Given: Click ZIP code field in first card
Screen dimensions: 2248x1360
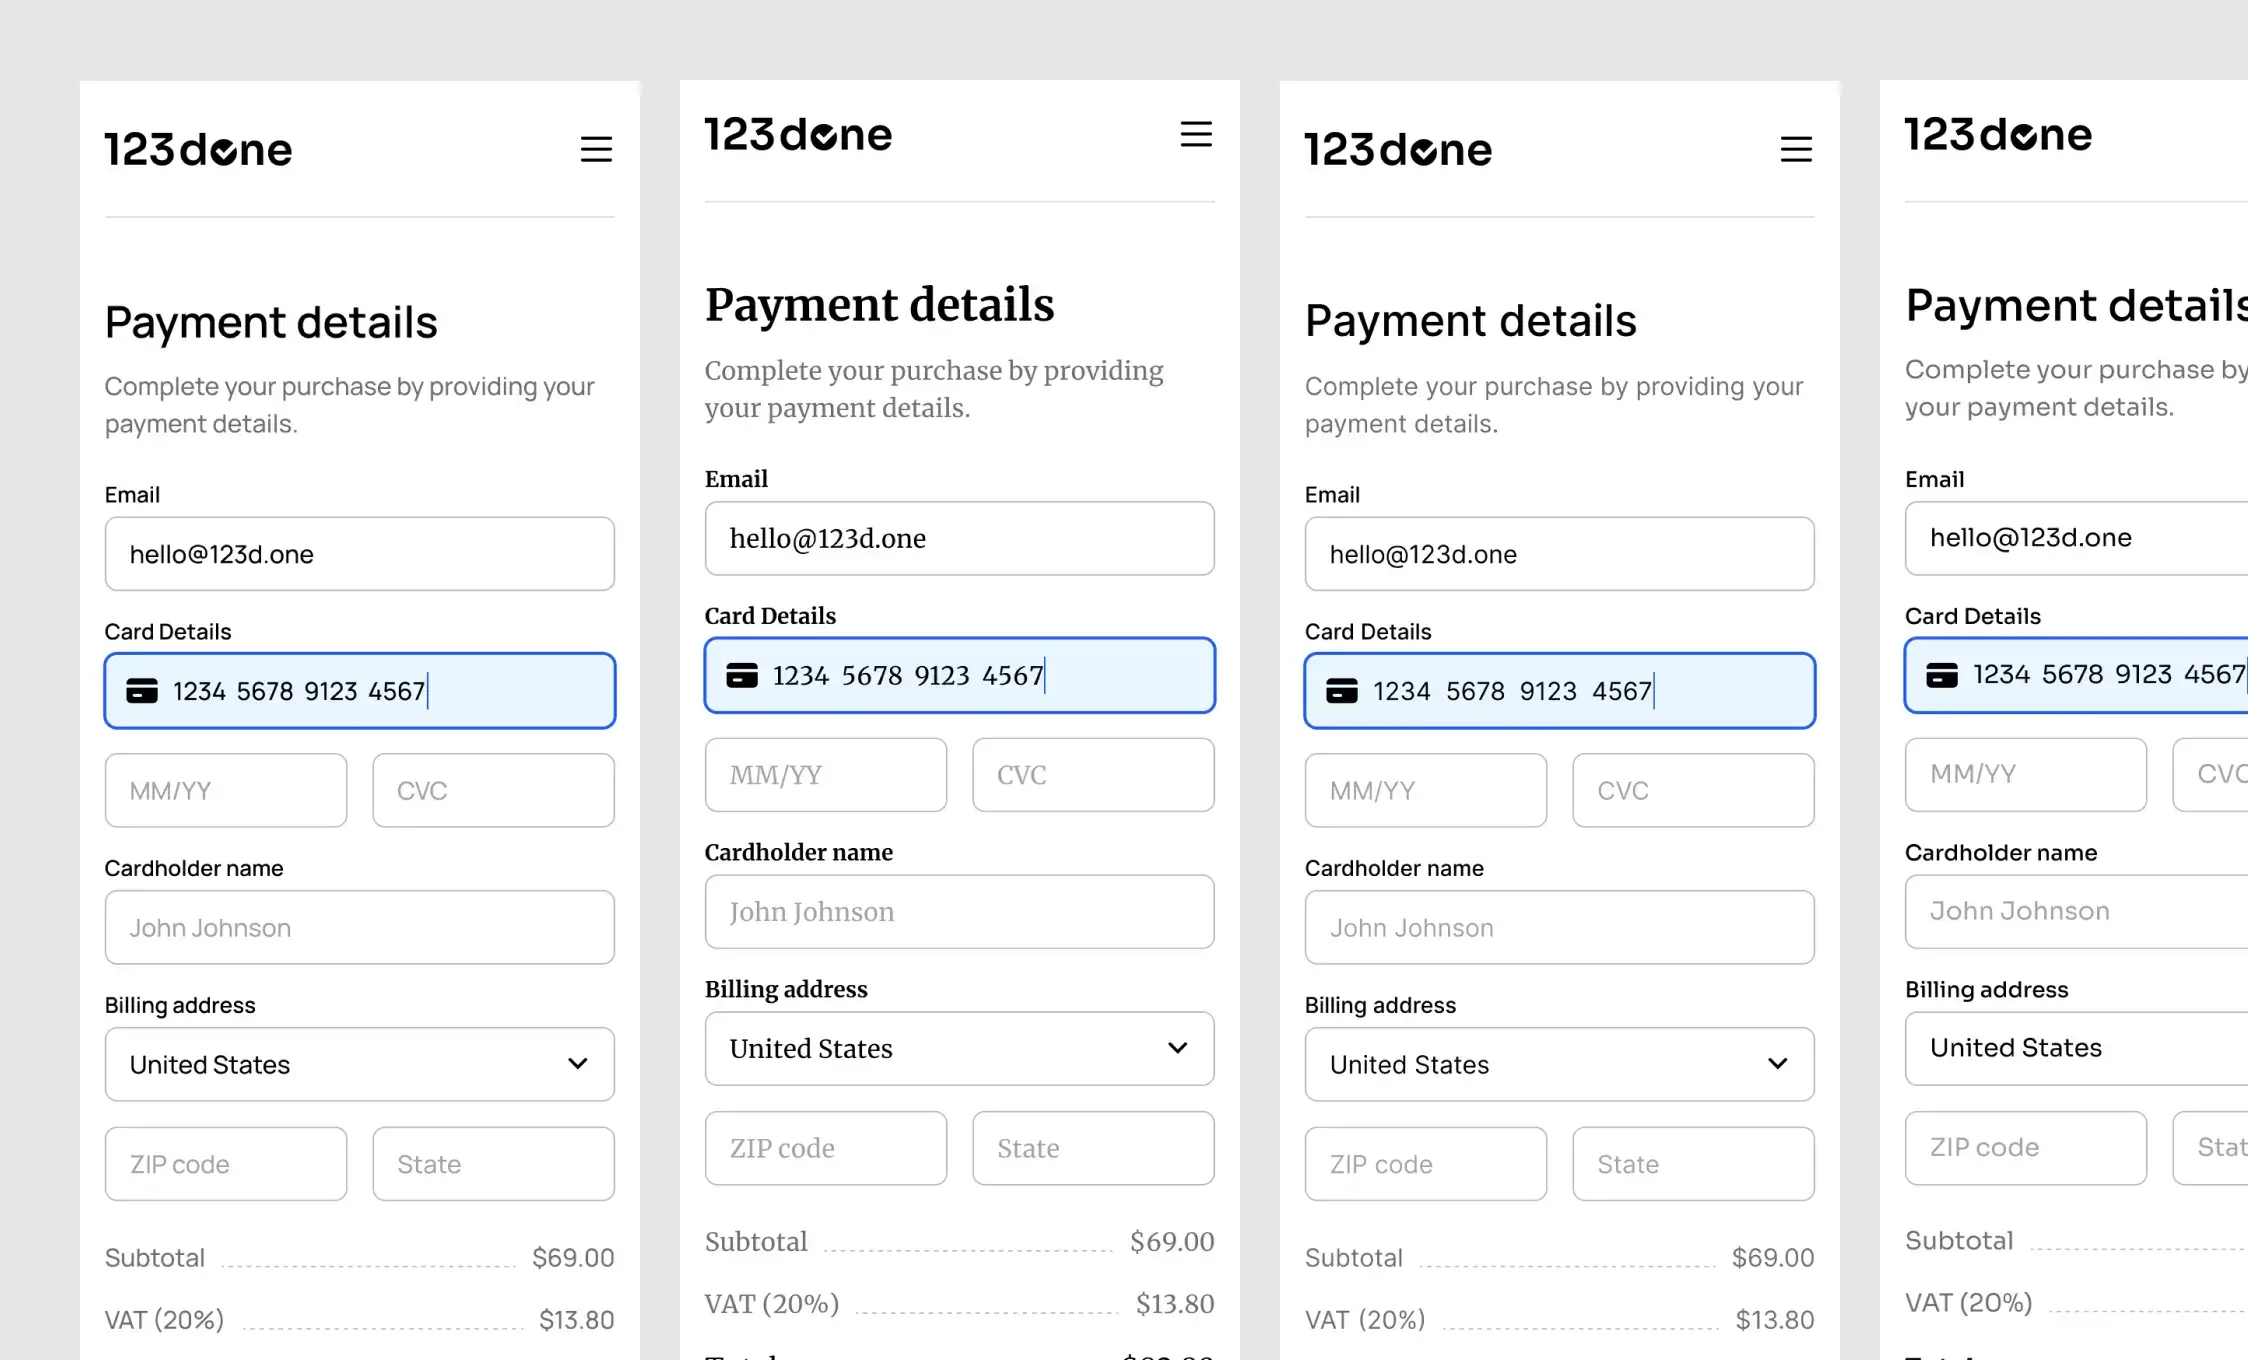Looking at the screenshot, I should coord(226,1164).
